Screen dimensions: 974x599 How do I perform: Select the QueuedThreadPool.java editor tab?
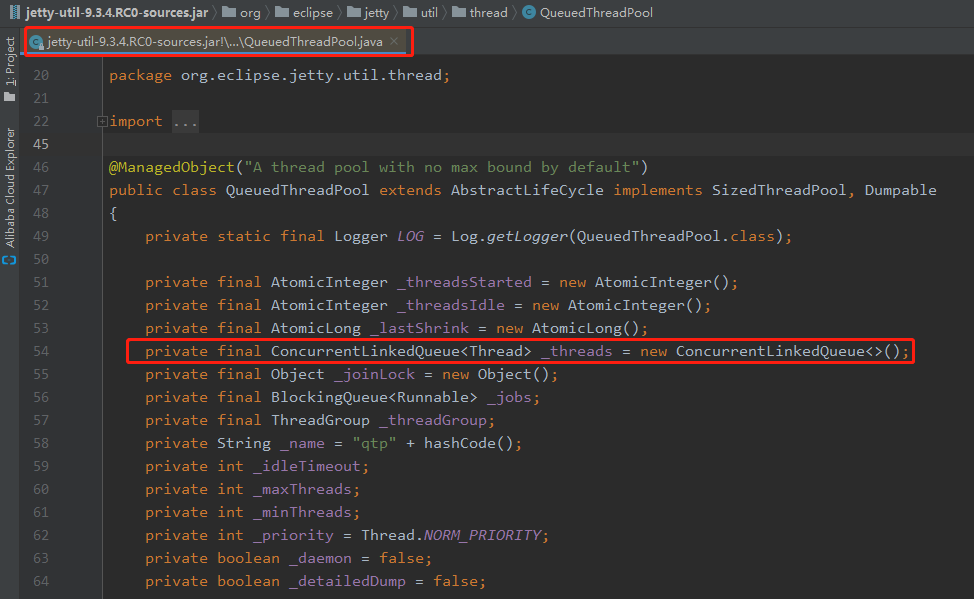214,42
